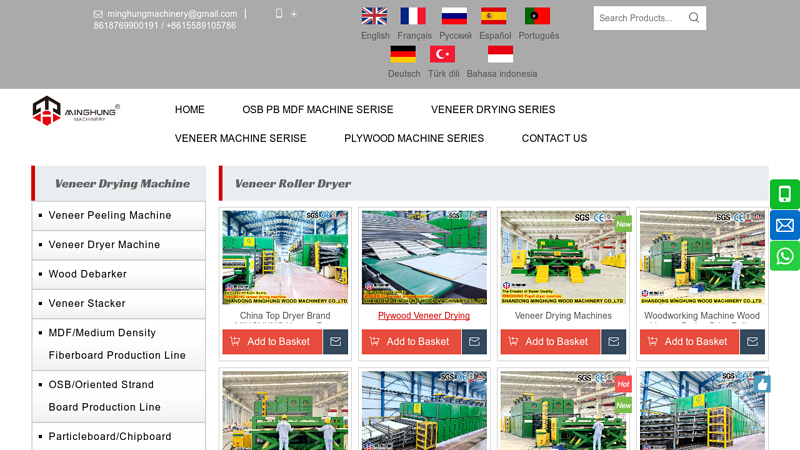Add Veneer Drying Machines to basket

coord(551,342)
